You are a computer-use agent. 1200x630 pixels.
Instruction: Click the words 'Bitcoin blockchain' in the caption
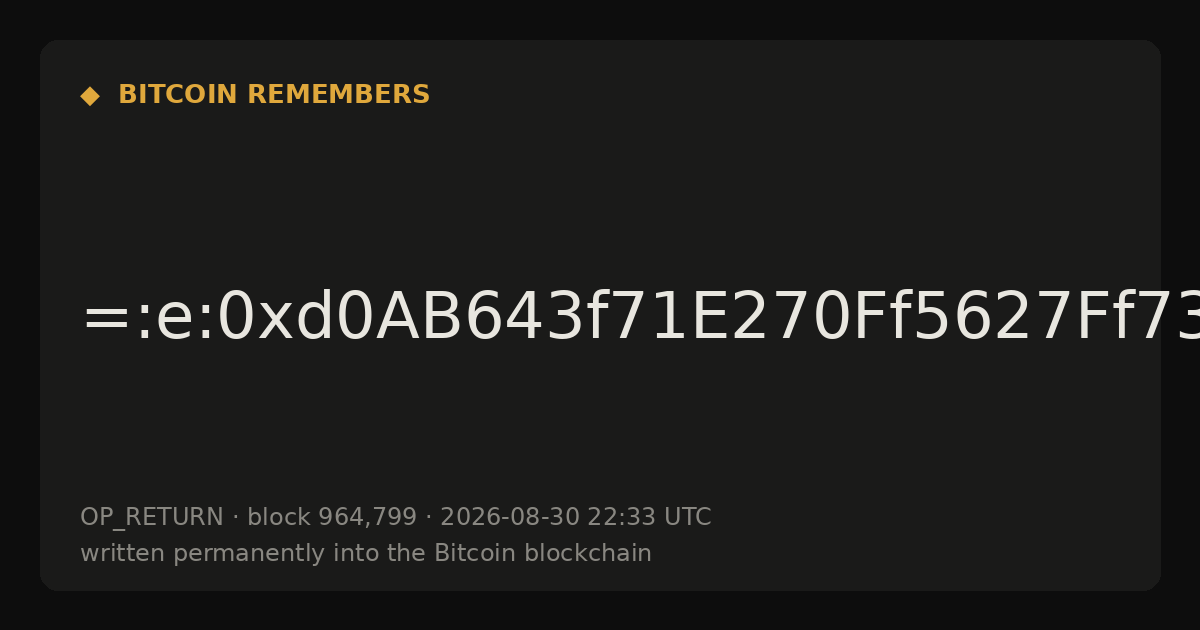click(x=543, y=553)
